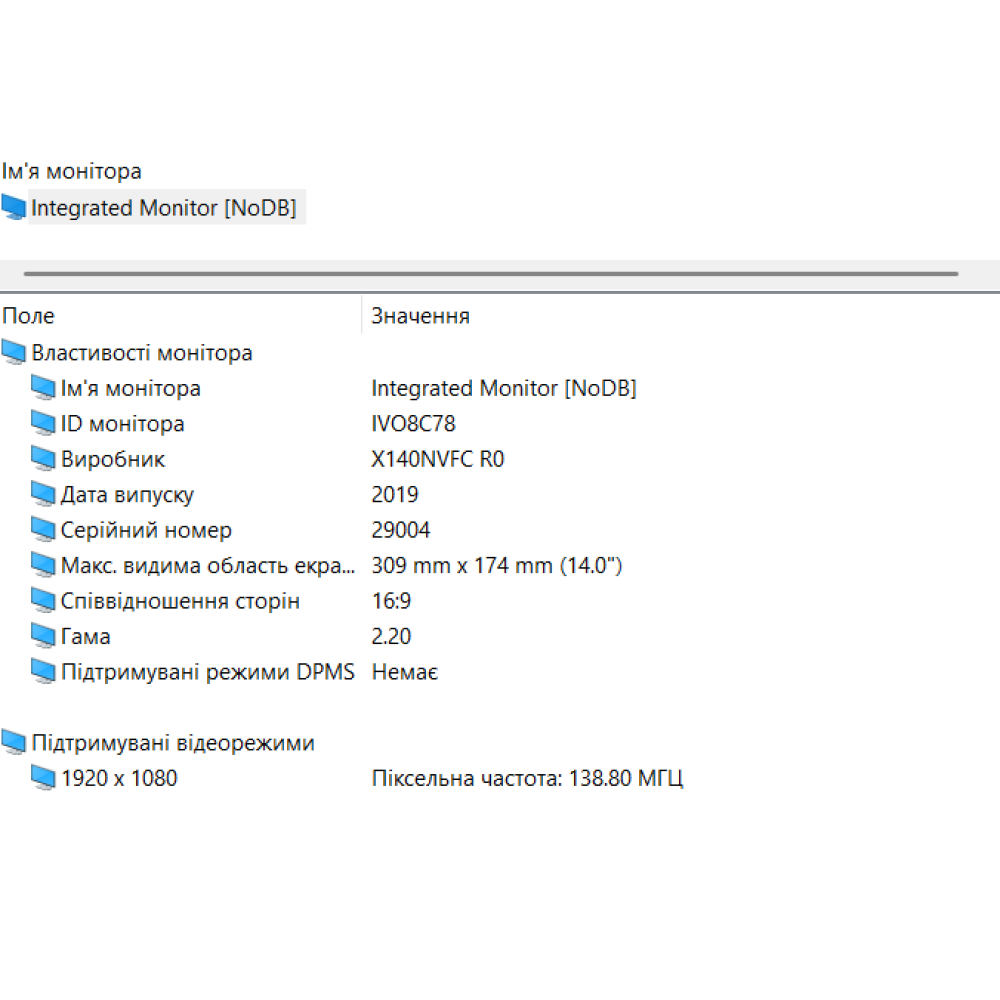
Task: Click the monitor icon next to Підтримувані відеорежими
Action: 13,742
